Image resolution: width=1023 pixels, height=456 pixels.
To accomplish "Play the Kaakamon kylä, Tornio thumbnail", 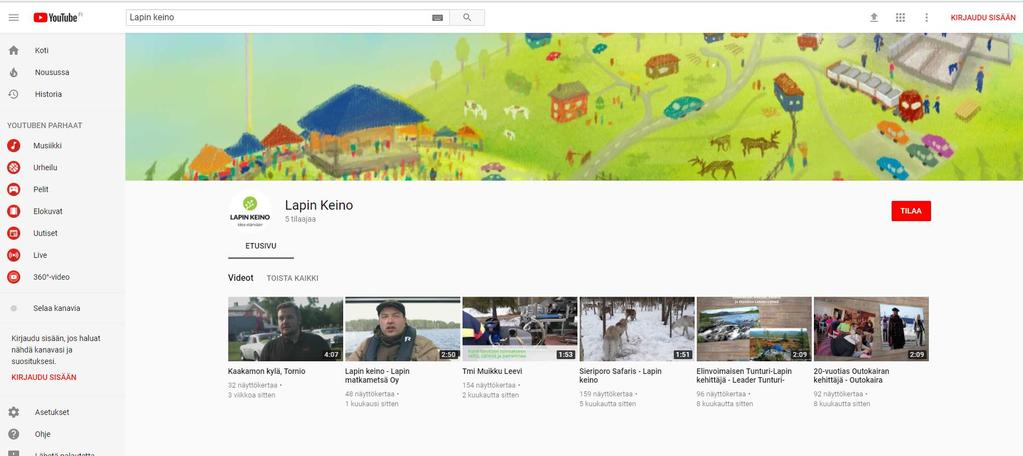I will click(x=285, y=329).
